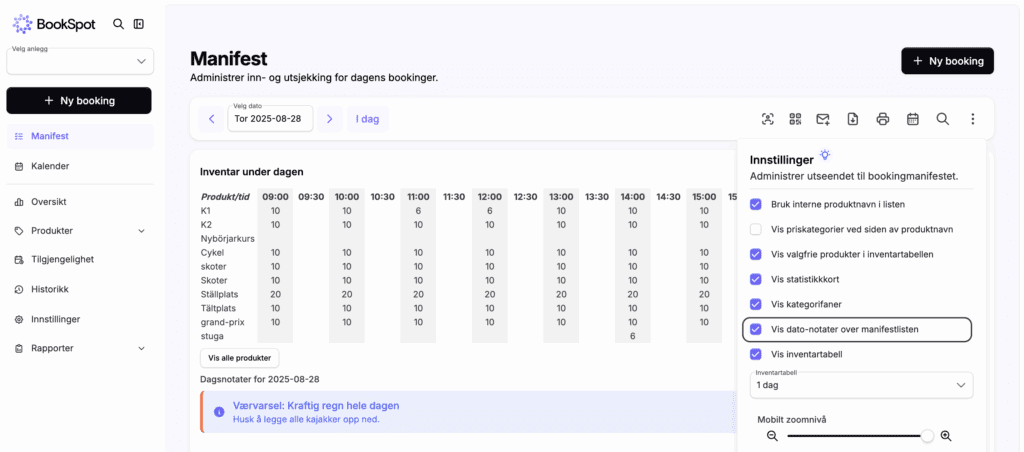Enable Vis priskategorier ved siden av produktnavn
Screen dimensions: 1024x452
(x=756, y=229)
